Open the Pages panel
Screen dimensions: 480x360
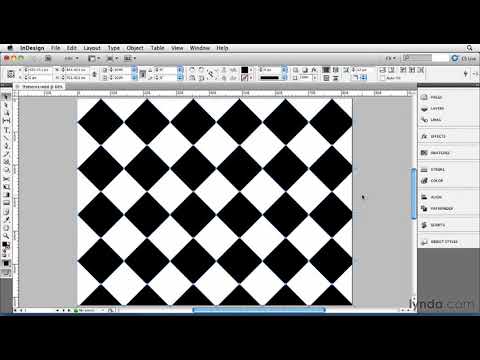[433, 97]
